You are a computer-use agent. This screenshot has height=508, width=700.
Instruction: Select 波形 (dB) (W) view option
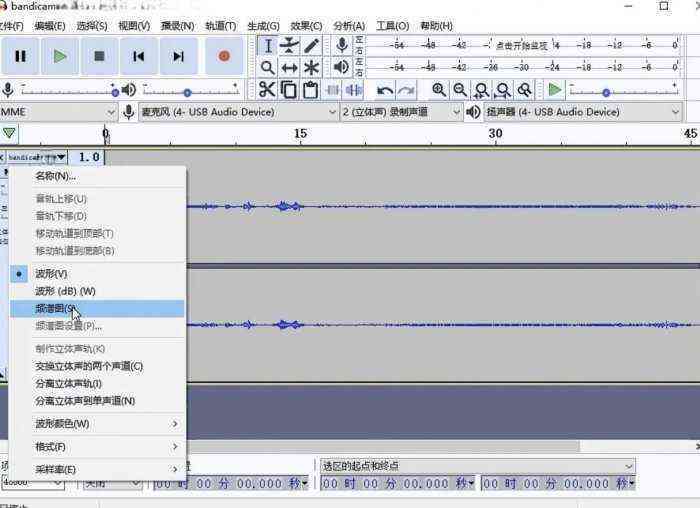97,291
